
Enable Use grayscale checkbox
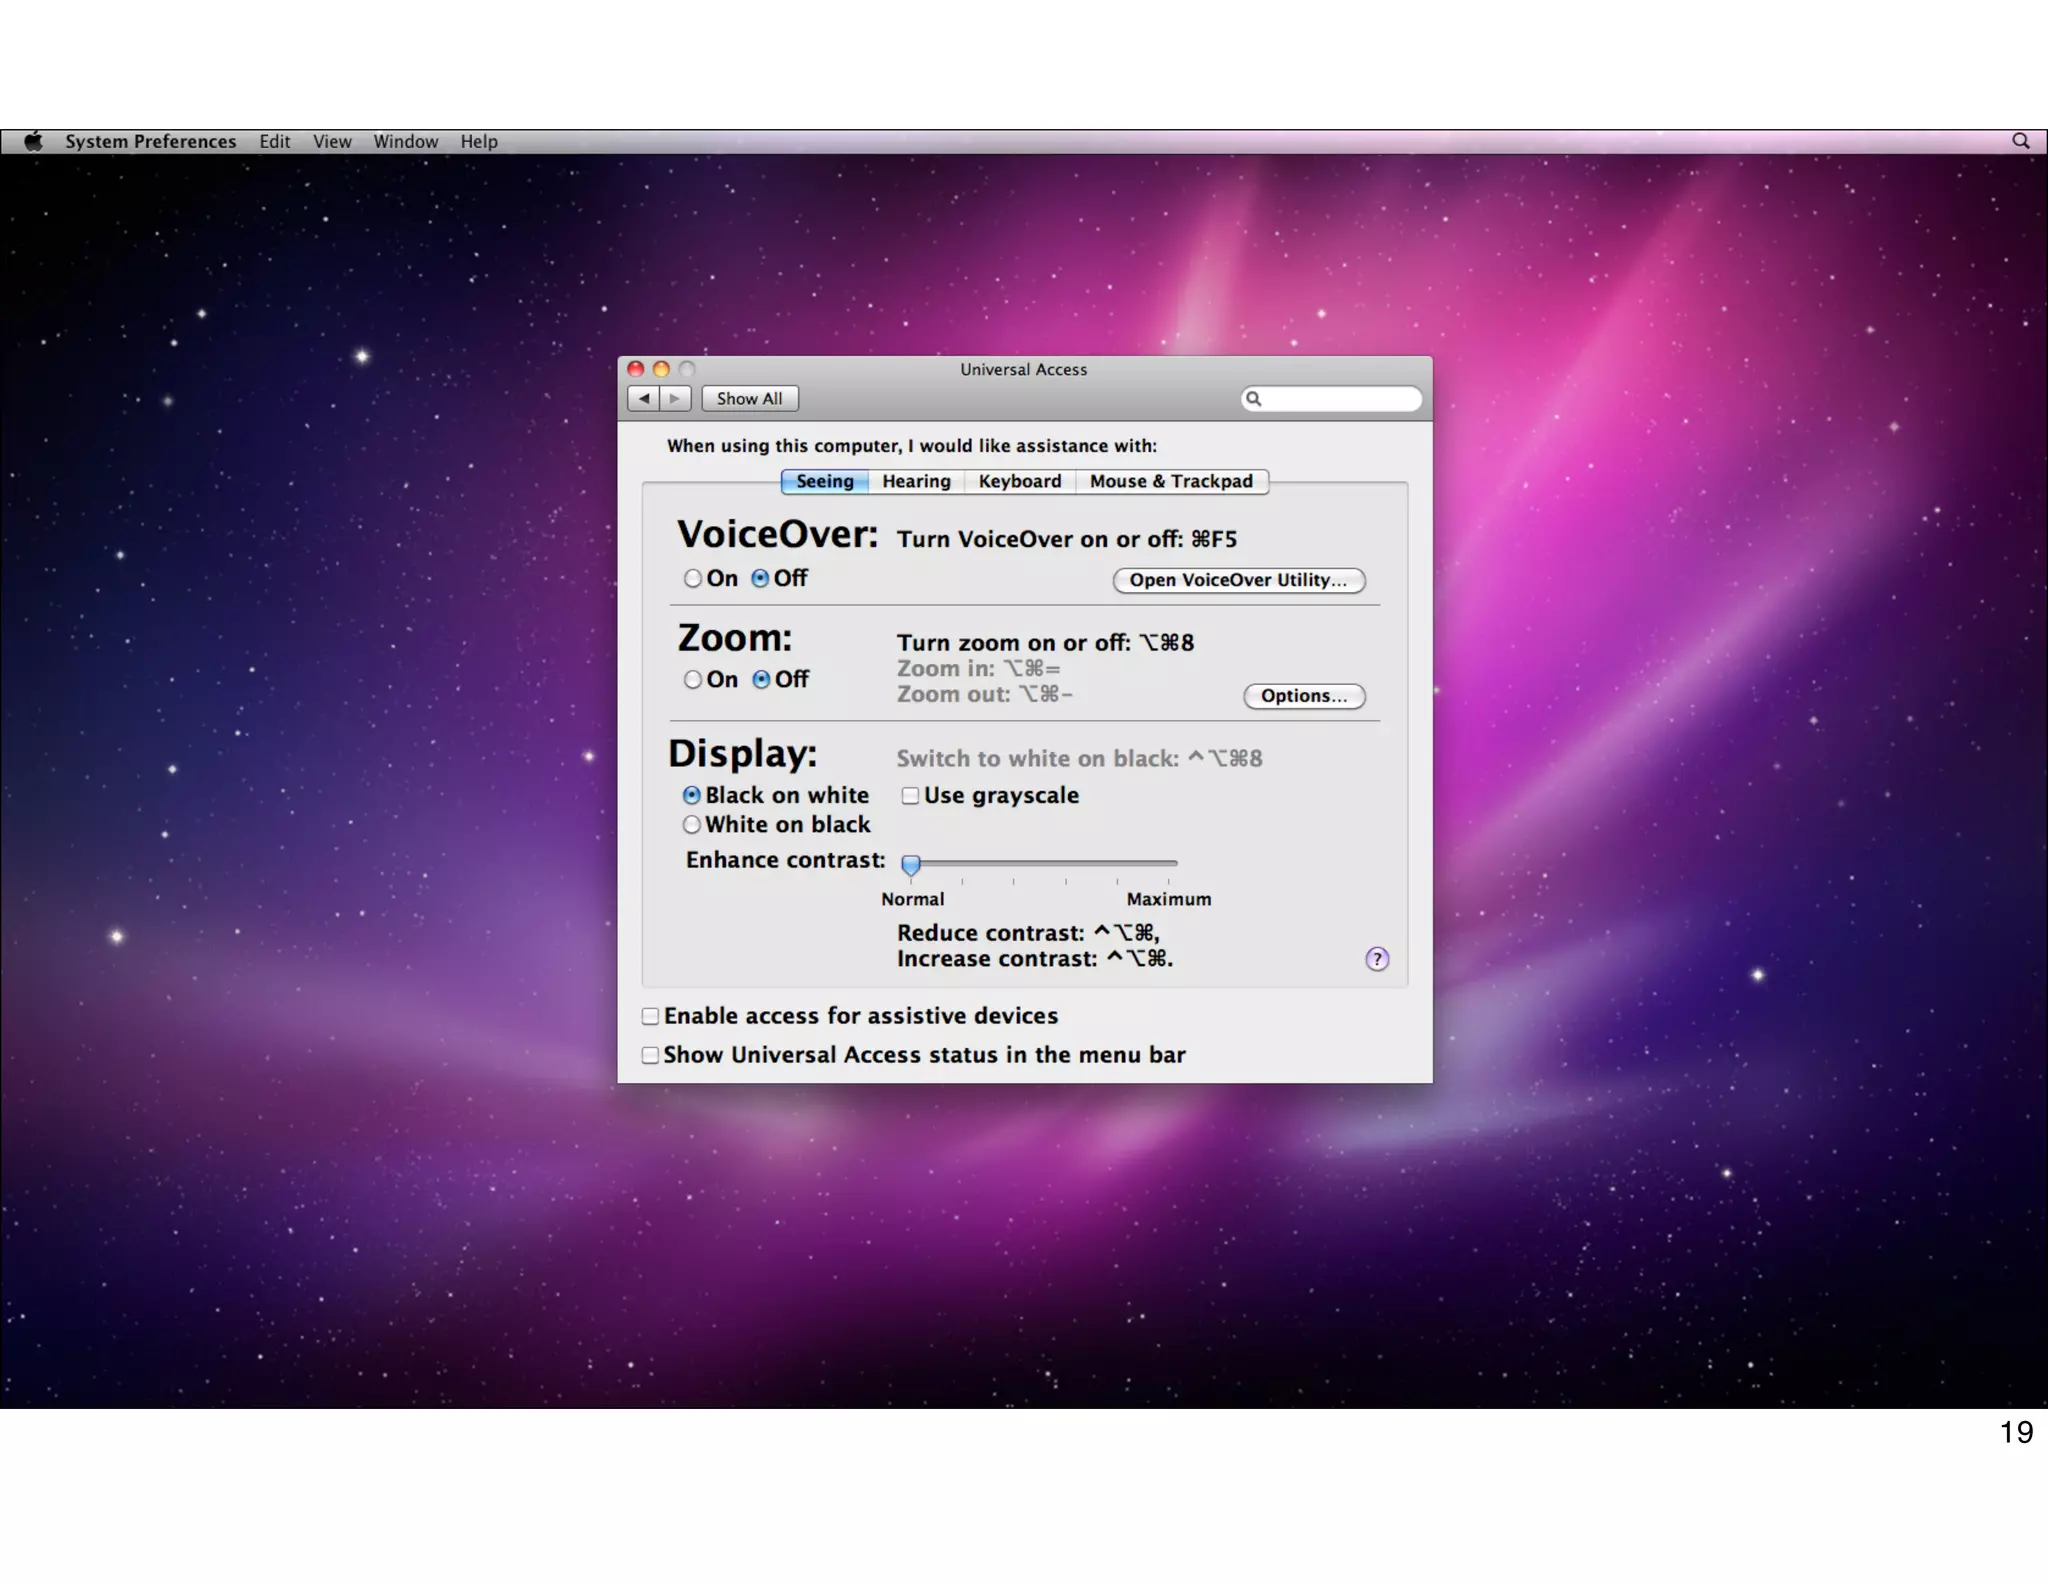pos(910,796)
